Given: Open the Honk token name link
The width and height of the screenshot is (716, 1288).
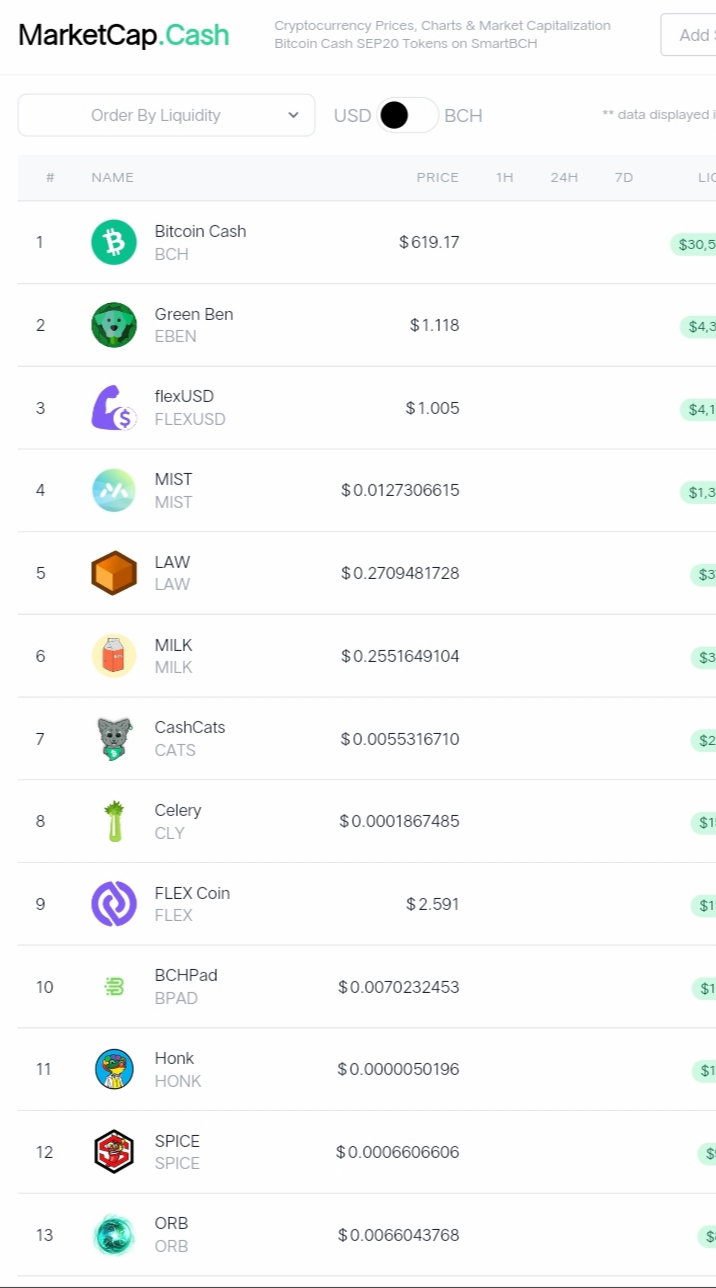Looking at the screenshot, I should tap(174, 1058).
